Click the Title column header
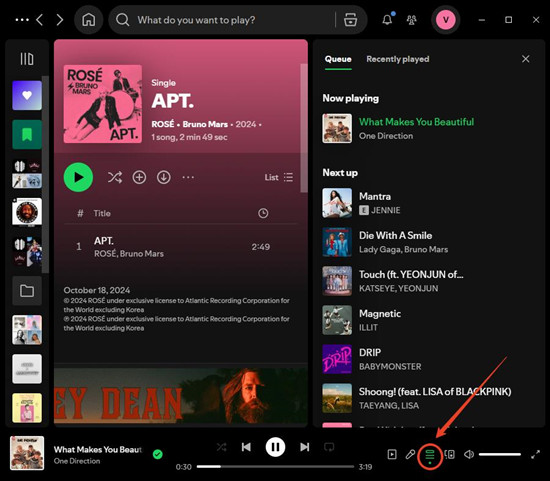This screenshot has height=481, width=550. 102,213
